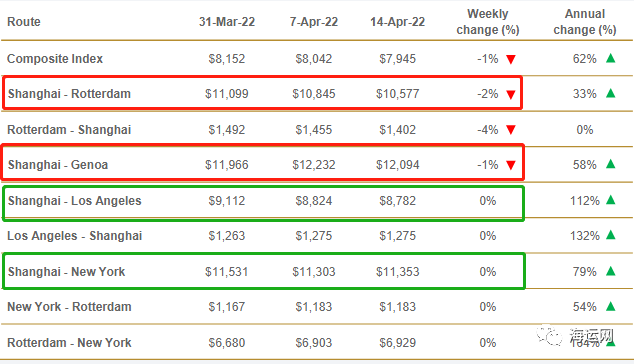Click the $12,232 Shanghai - Genoa value
The width and height of the screenshot is (634, 364).
click(314, 165)
